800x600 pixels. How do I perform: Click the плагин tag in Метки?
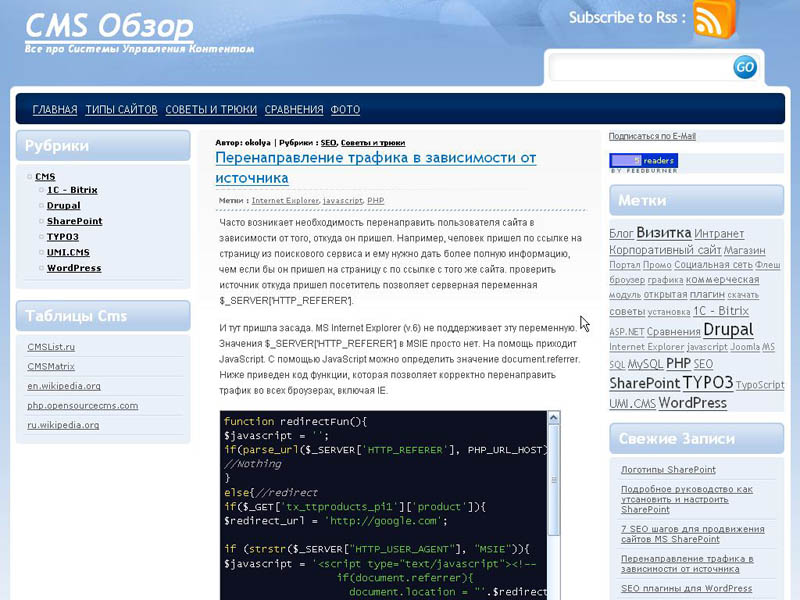pos(707,294)
